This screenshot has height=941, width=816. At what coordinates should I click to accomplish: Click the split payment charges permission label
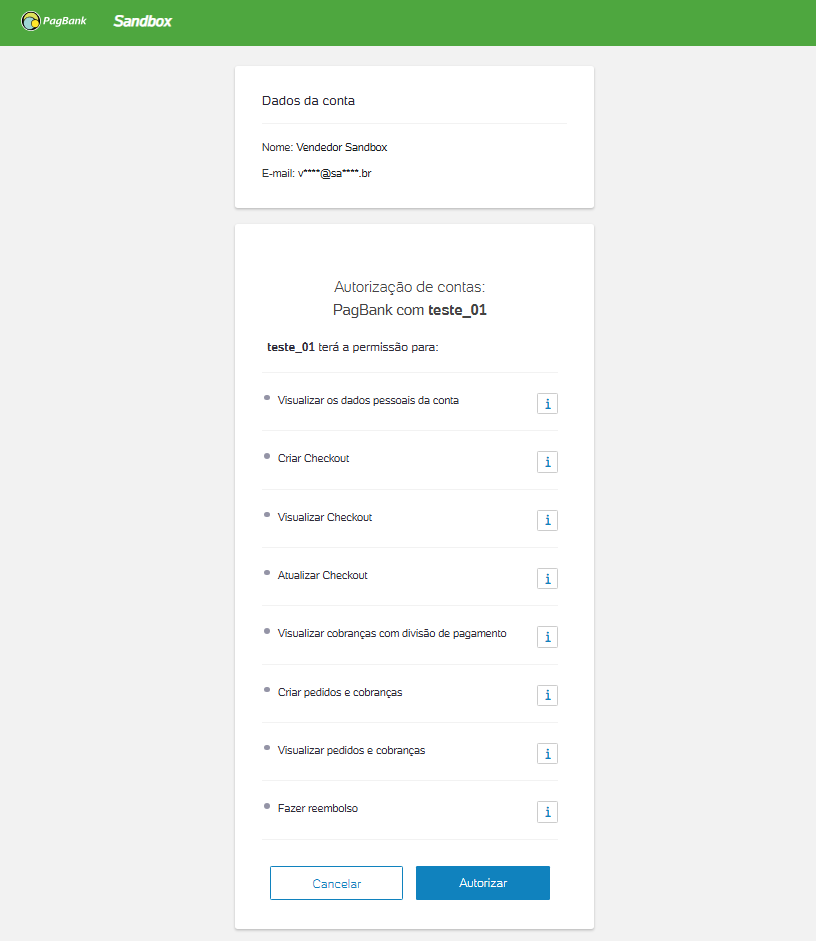click(x=391, y=633)
